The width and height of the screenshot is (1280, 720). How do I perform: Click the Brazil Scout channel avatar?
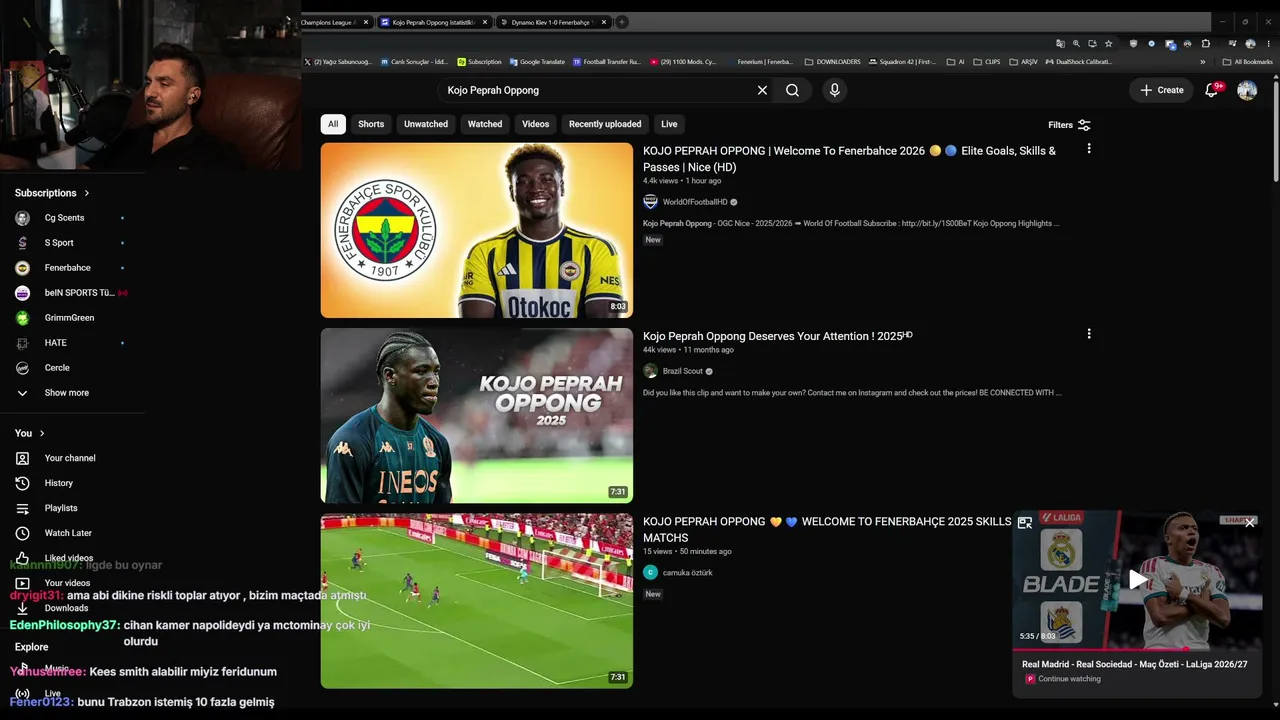coord(650,371)
